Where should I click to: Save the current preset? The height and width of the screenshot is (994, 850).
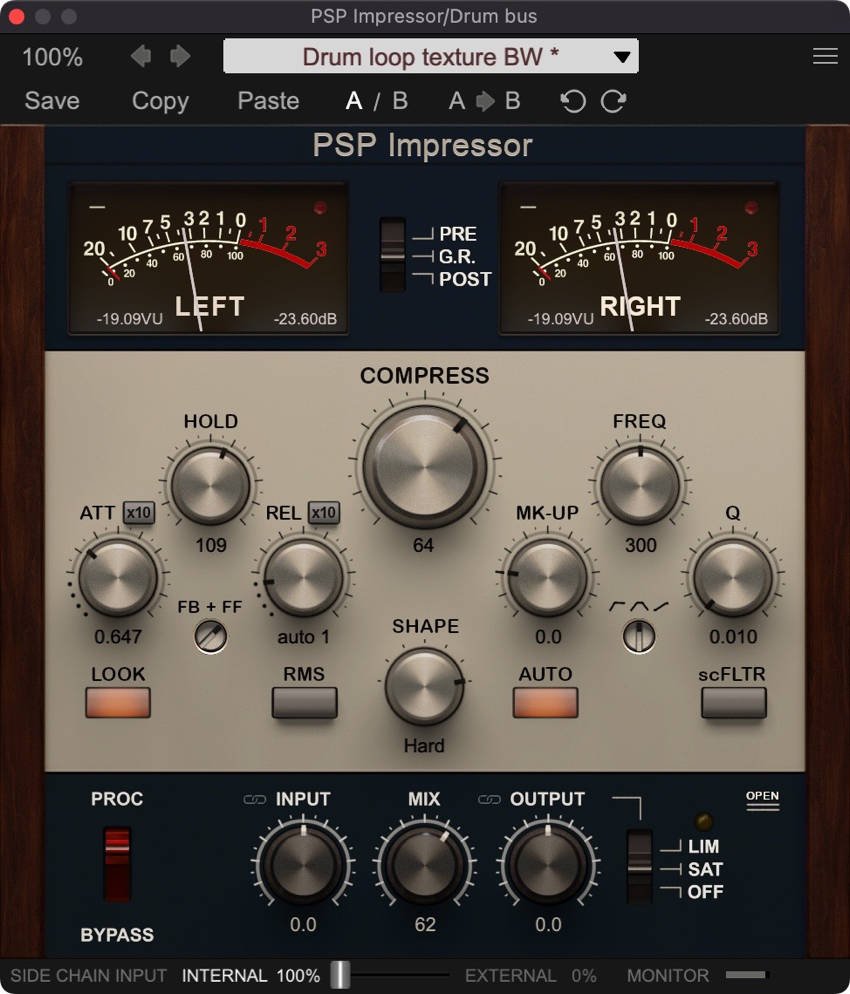coord(52,101)
